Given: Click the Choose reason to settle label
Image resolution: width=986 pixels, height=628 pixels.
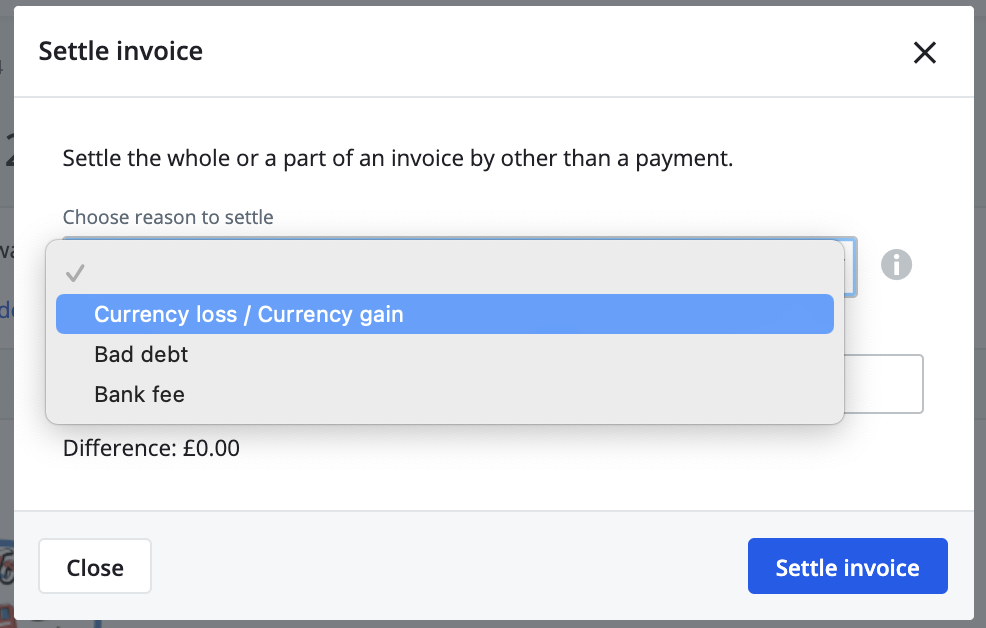Looking at the screenshot, I should pos(167,217).
